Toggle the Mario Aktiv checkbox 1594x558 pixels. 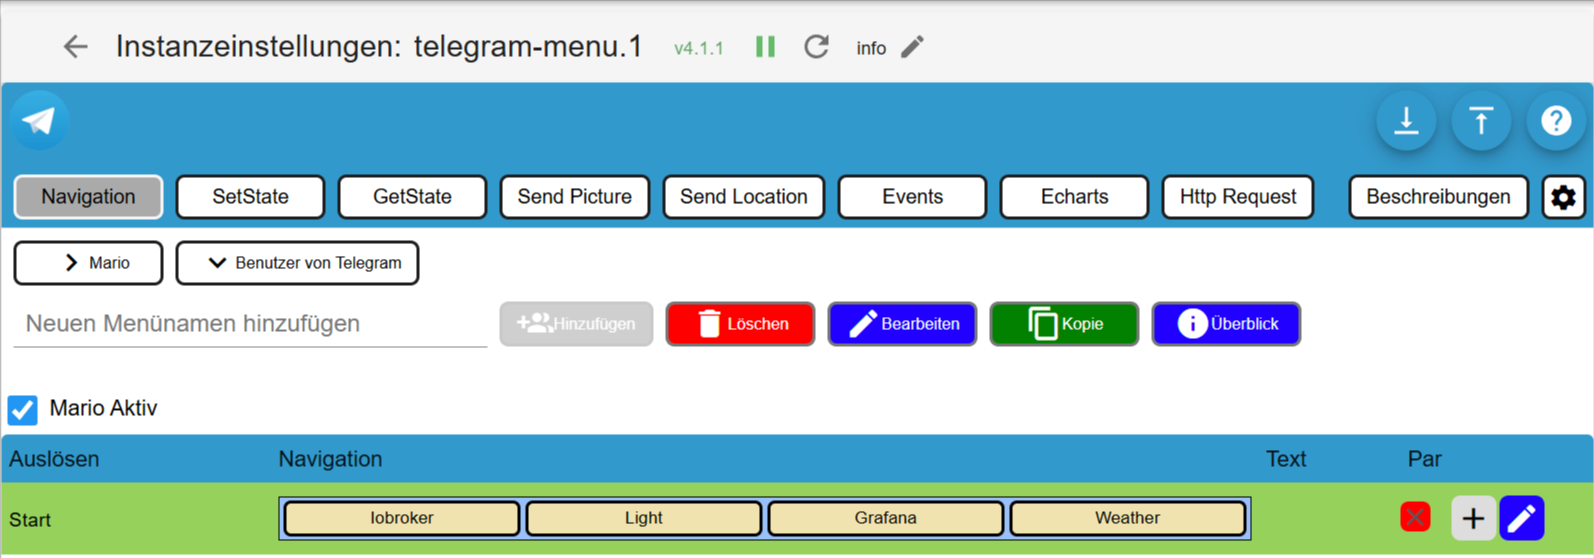(23, 409)
